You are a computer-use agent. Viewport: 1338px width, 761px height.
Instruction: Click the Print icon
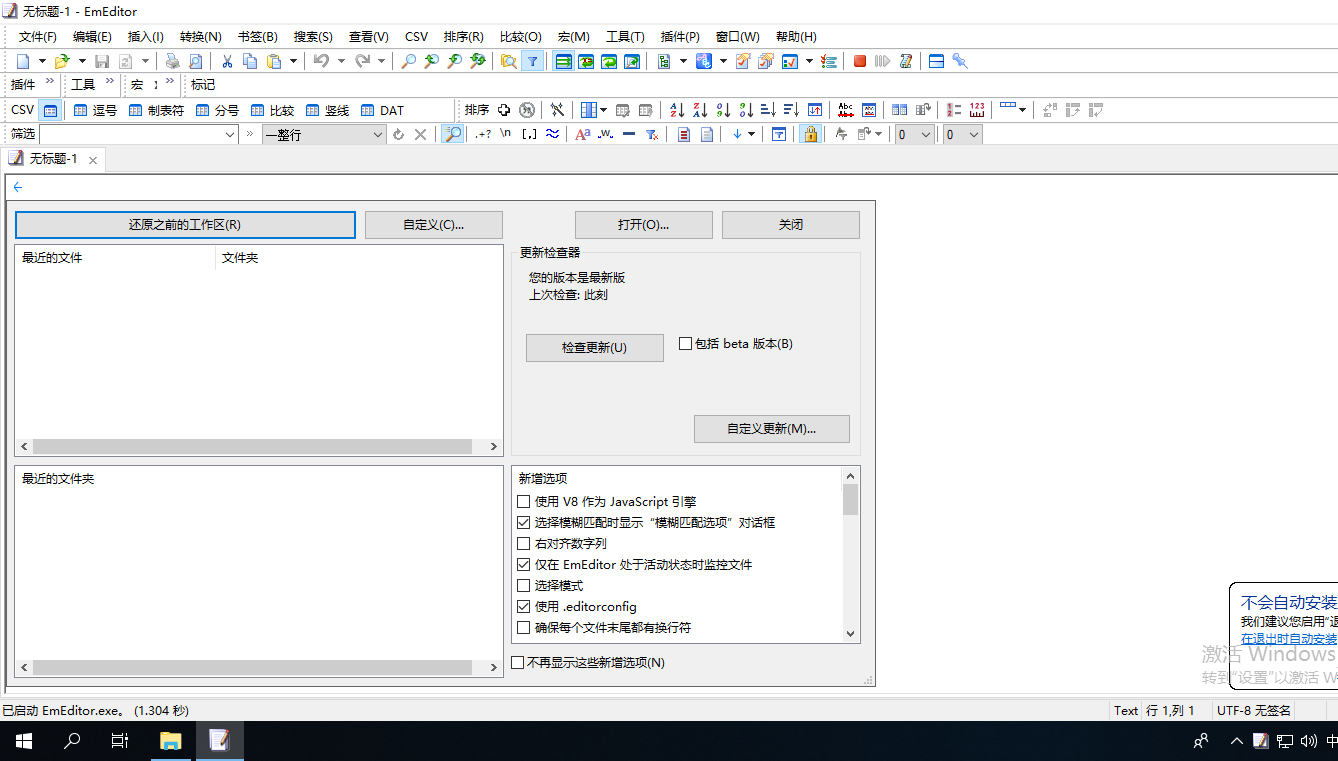tap(172, 61)
